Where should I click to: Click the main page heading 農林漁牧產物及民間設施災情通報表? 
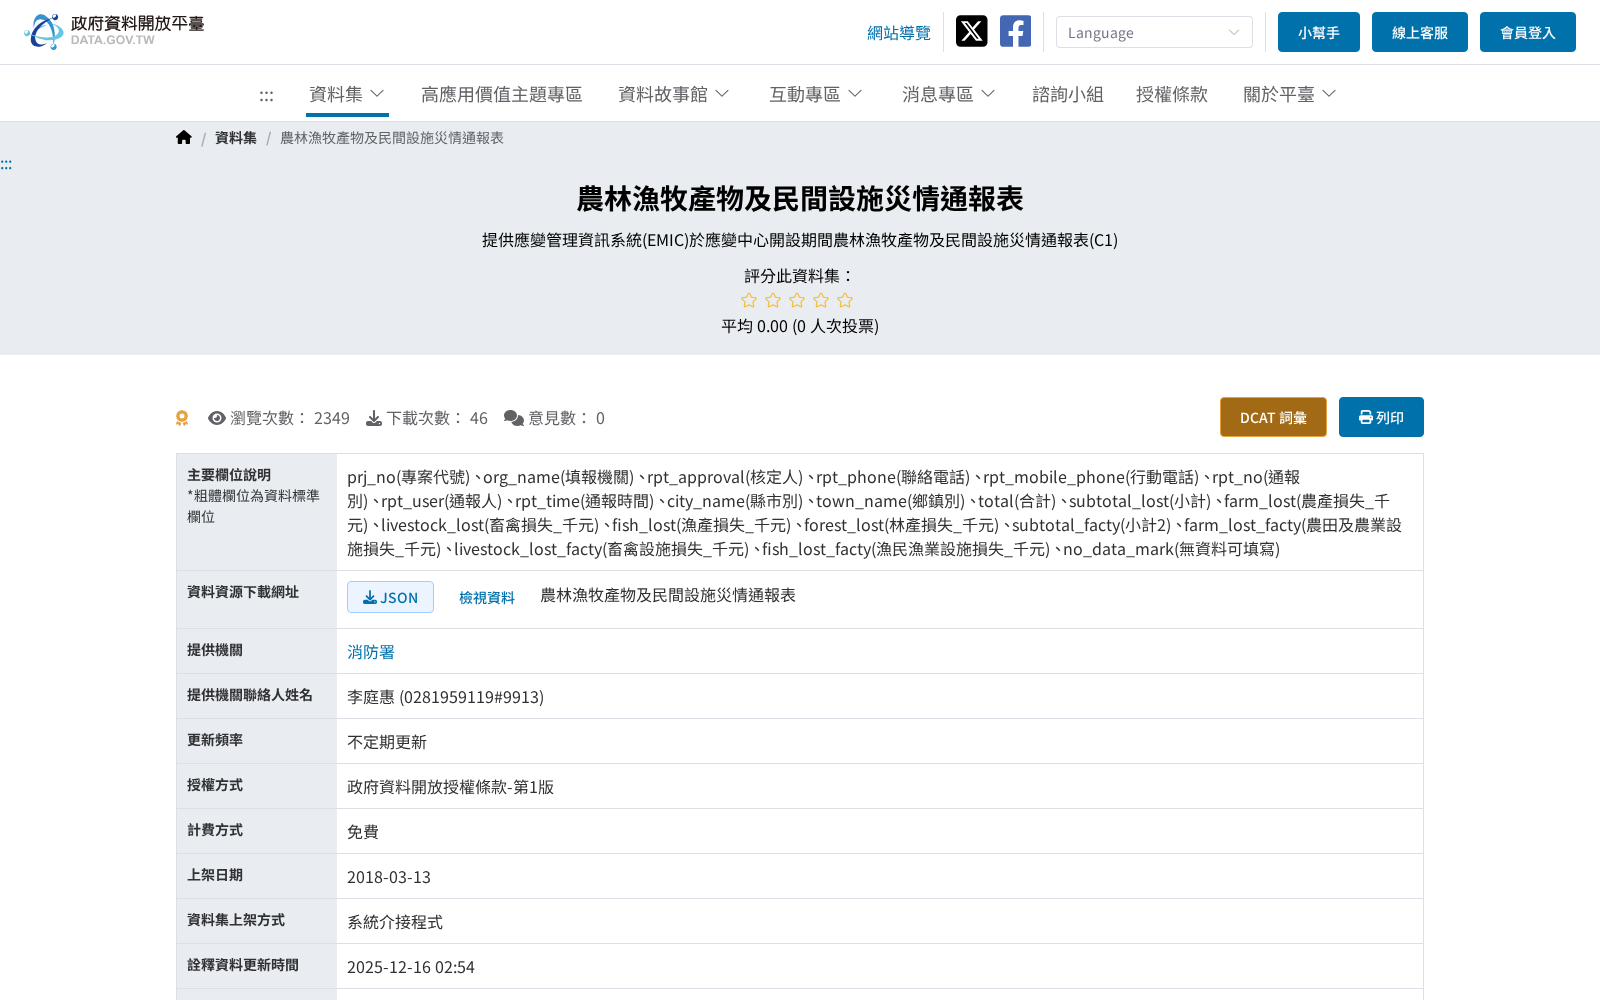[x=800, y=199]
